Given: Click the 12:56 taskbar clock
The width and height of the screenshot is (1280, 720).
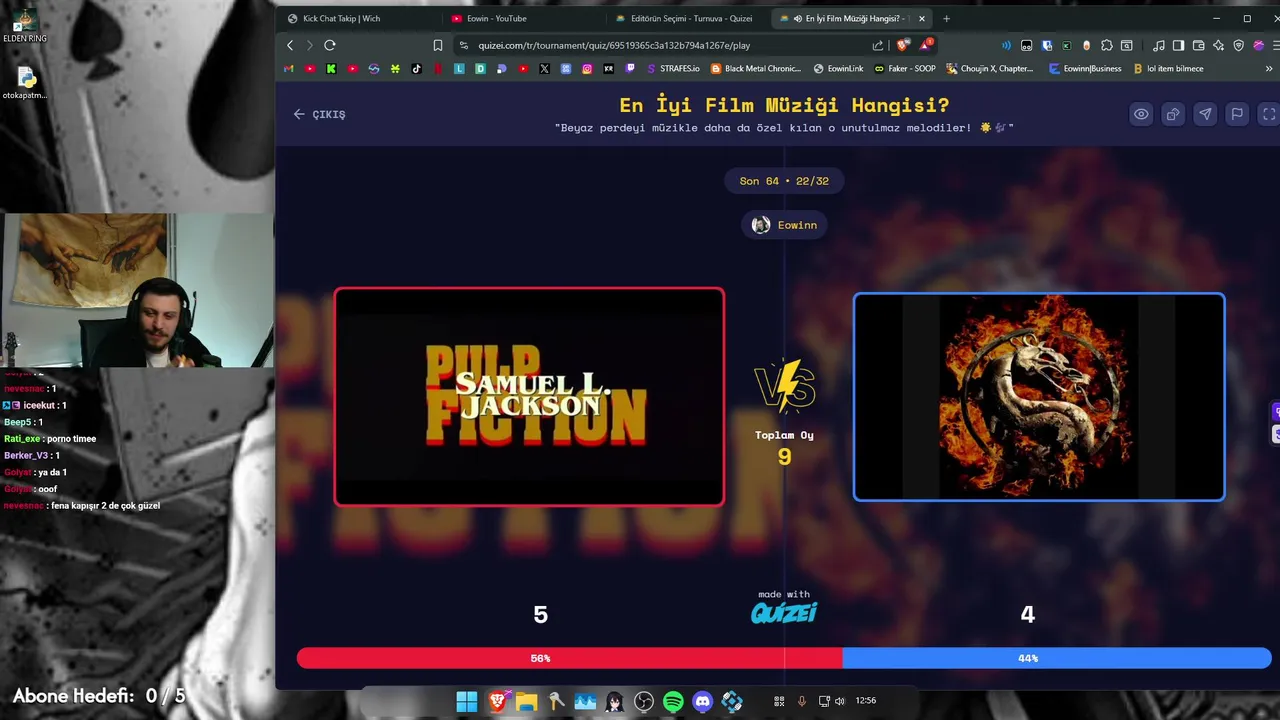Looking at the screenshot, I should (x=866, y=701).
